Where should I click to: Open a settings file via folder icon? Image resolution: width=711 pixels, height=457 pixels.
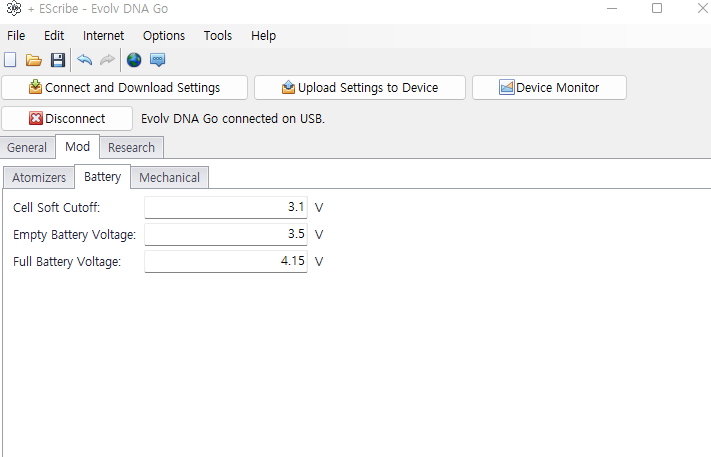coord(33,60)
